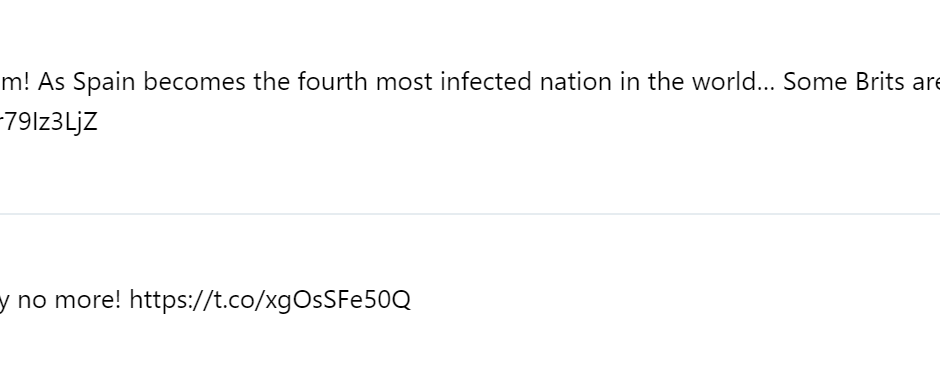Click the "m!" fragment at first tweet start
This screenshot has width=940, height=384.
(15, 82)
